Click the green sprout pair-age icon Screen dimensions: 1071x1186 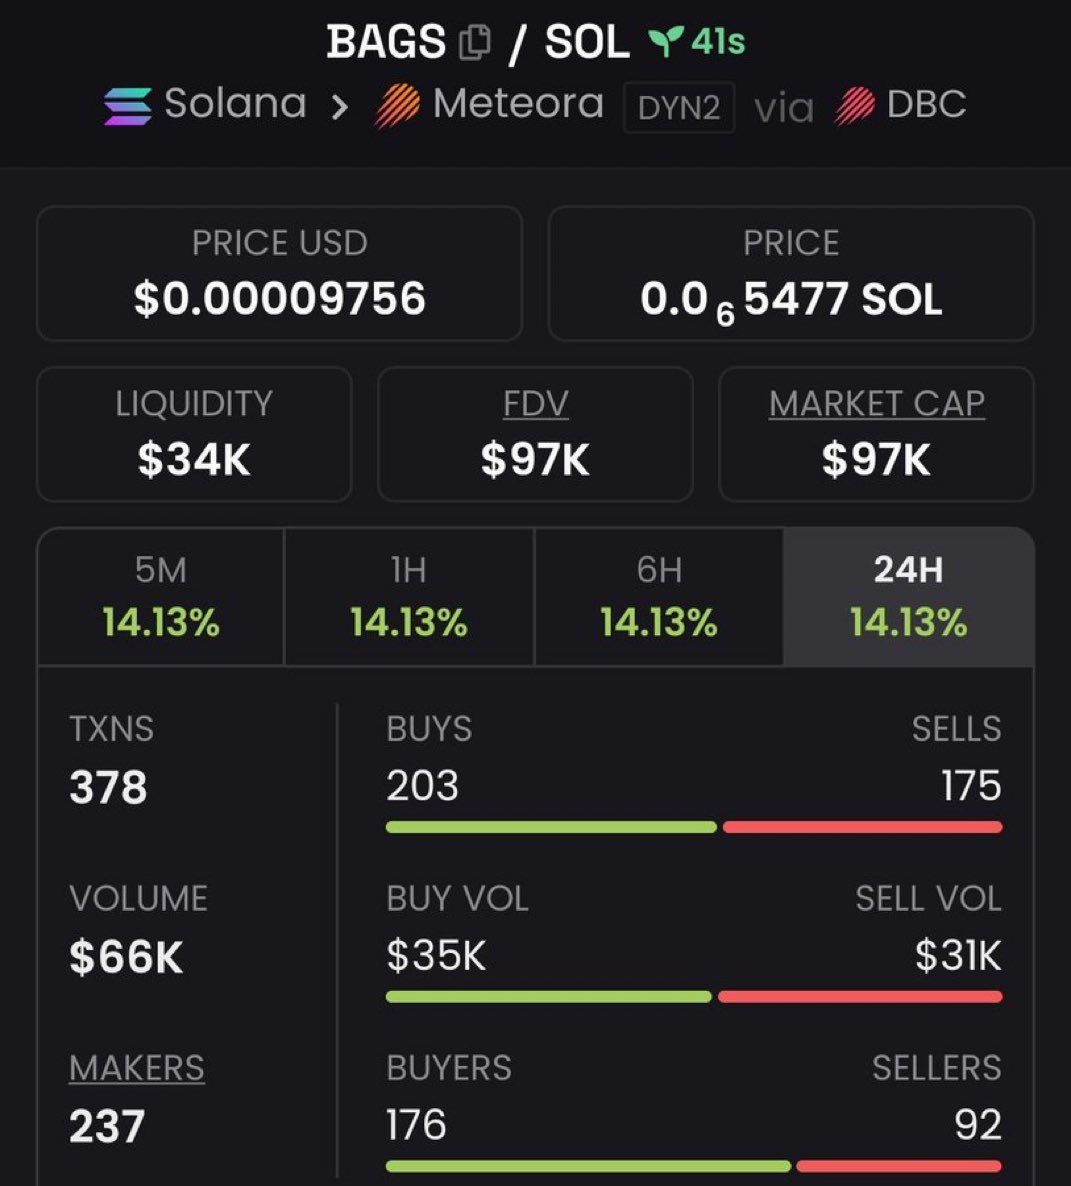(666, 42)
